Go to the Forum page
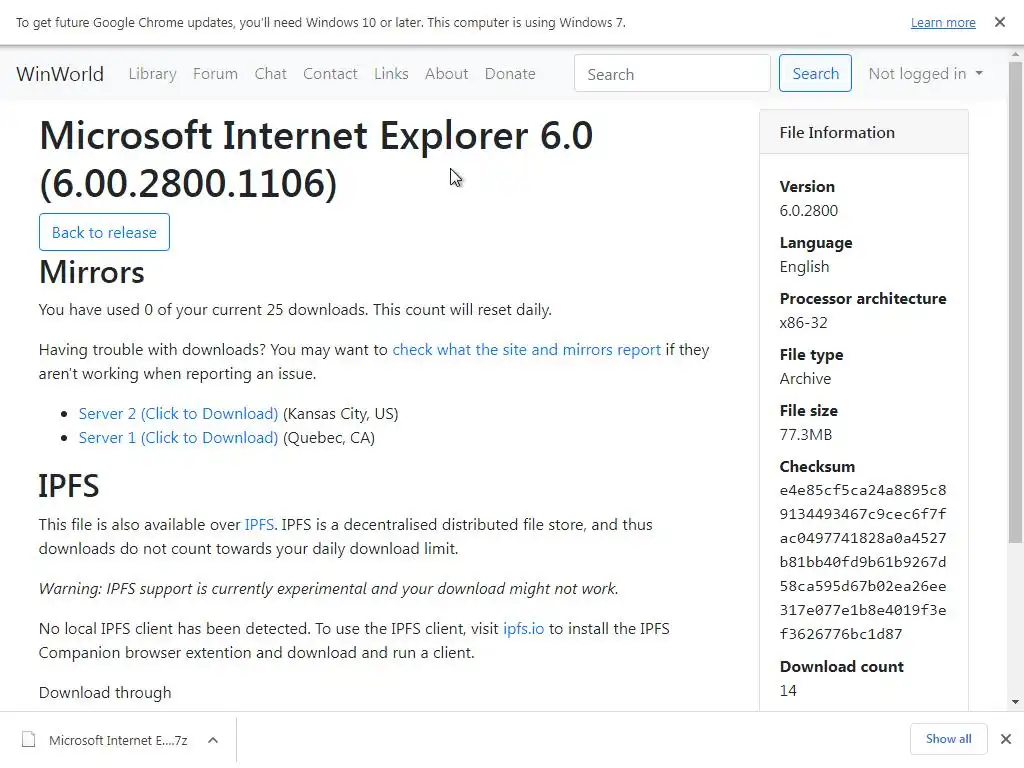1024x768 pixels. [215, 74]
